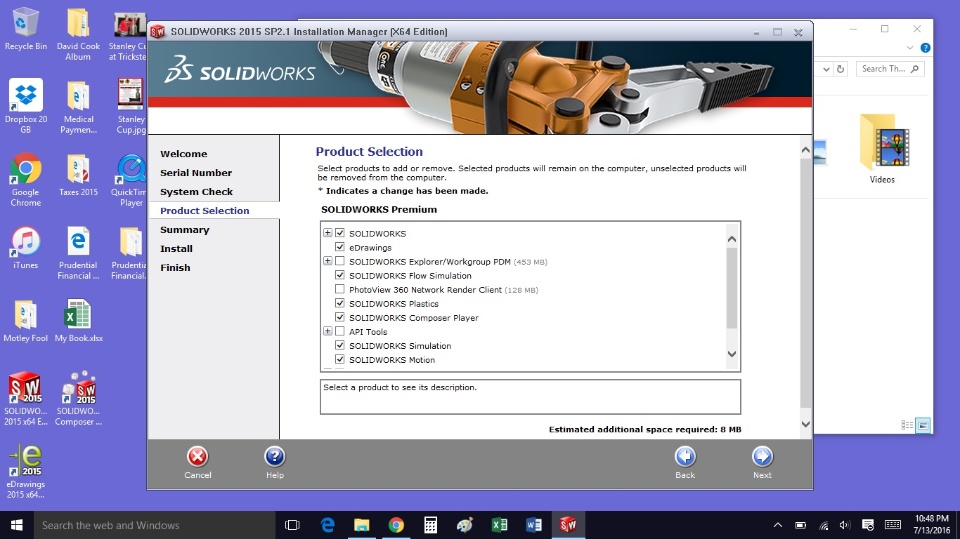The height and width of the screenshot is (539, 960).
Task: Expand the API Tools tree node
Action: [x=328, y=331]
